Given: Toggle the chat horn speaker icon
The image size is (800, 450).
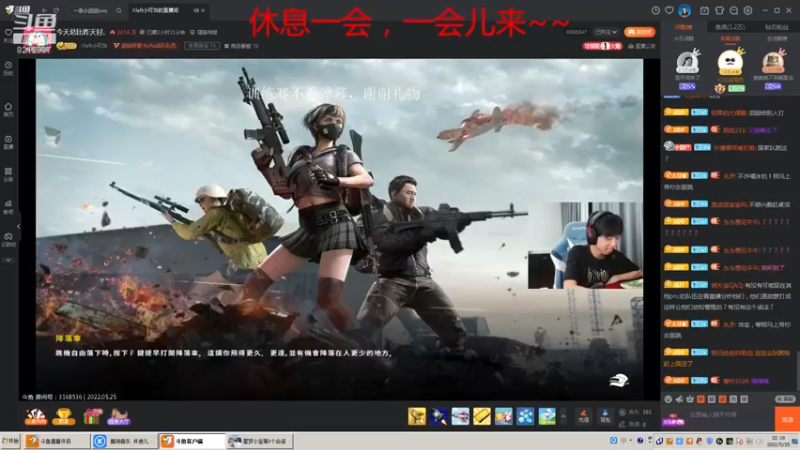Looking at the screenshot, I should coord(679,399).
